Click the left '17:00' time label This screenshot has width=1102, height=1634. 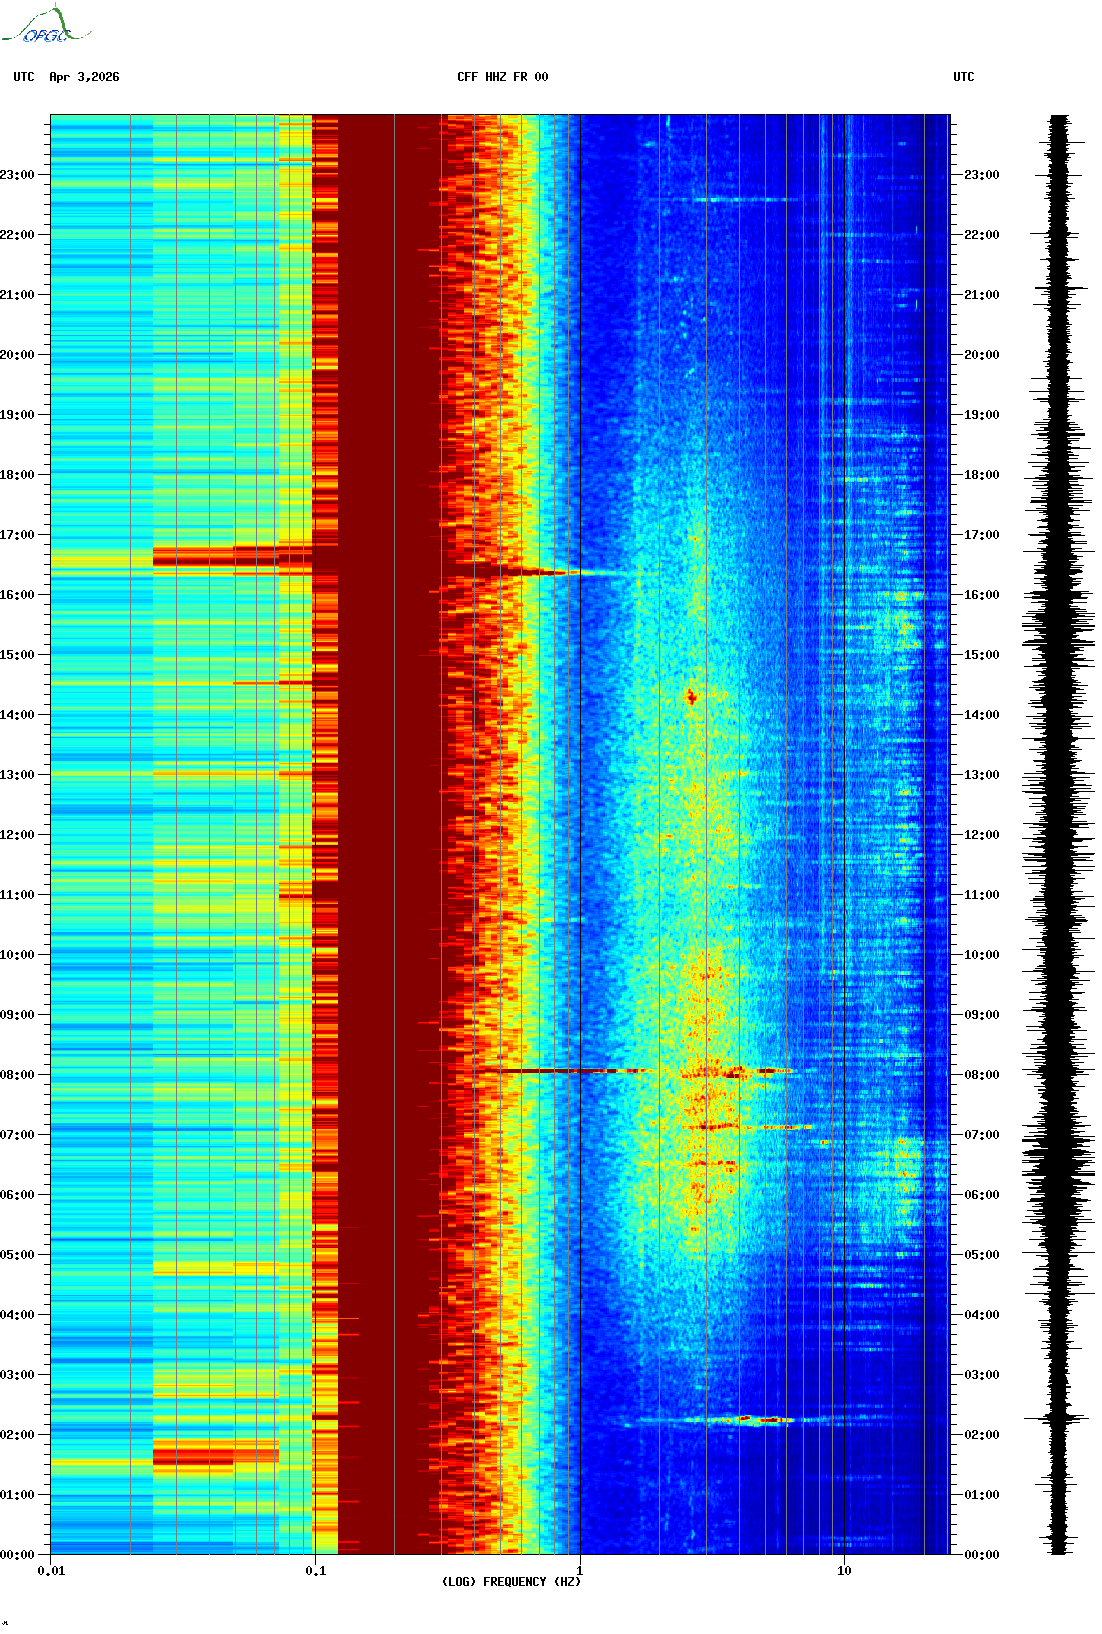17,535
